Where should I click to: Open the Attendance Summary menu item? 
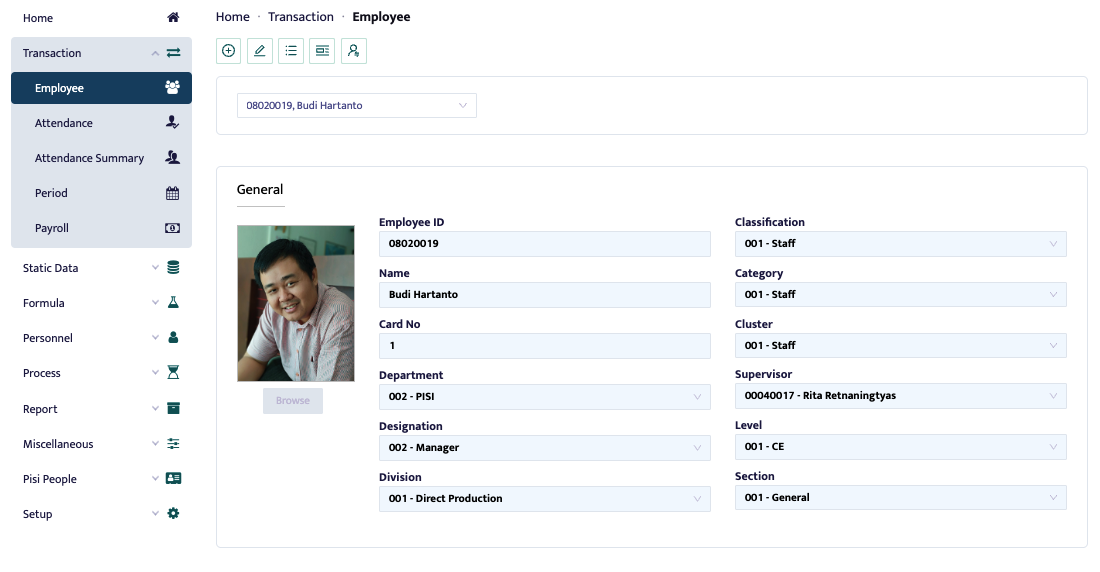(90, 158)
